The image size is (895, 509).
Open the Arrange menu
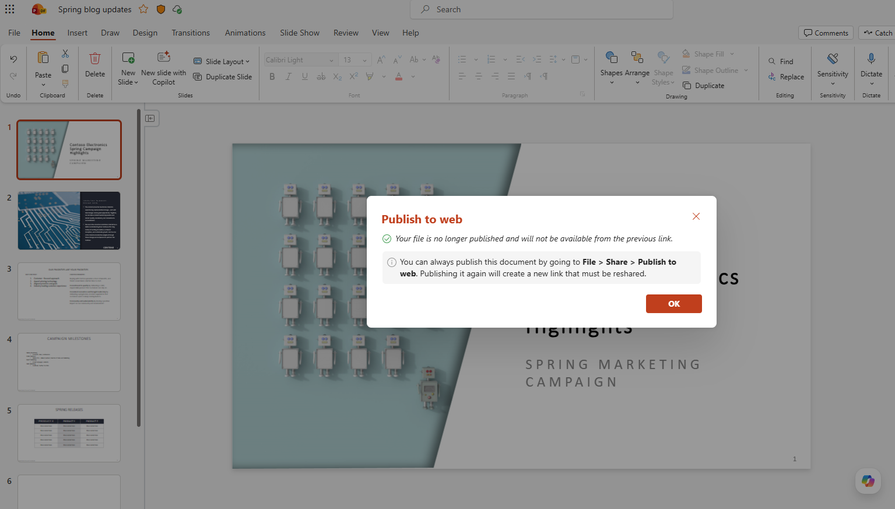point(637,68)
